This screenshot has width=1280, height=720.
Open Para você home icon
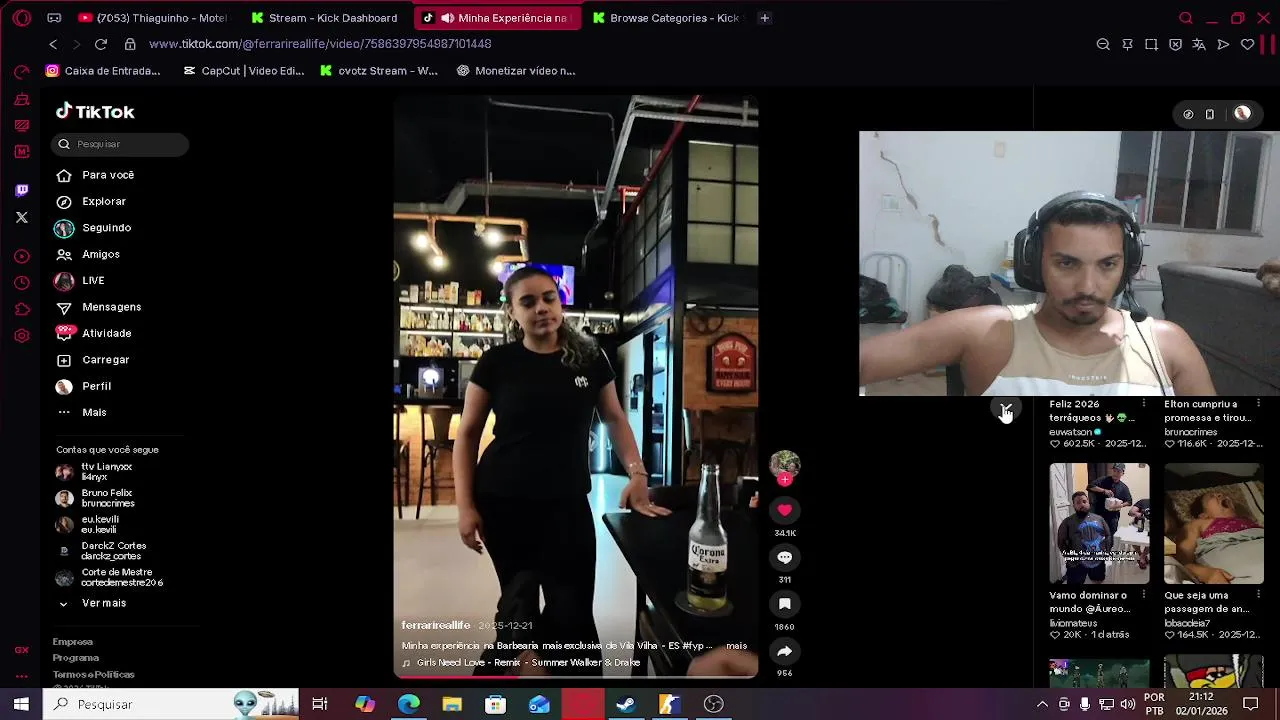tap(64, 175)
